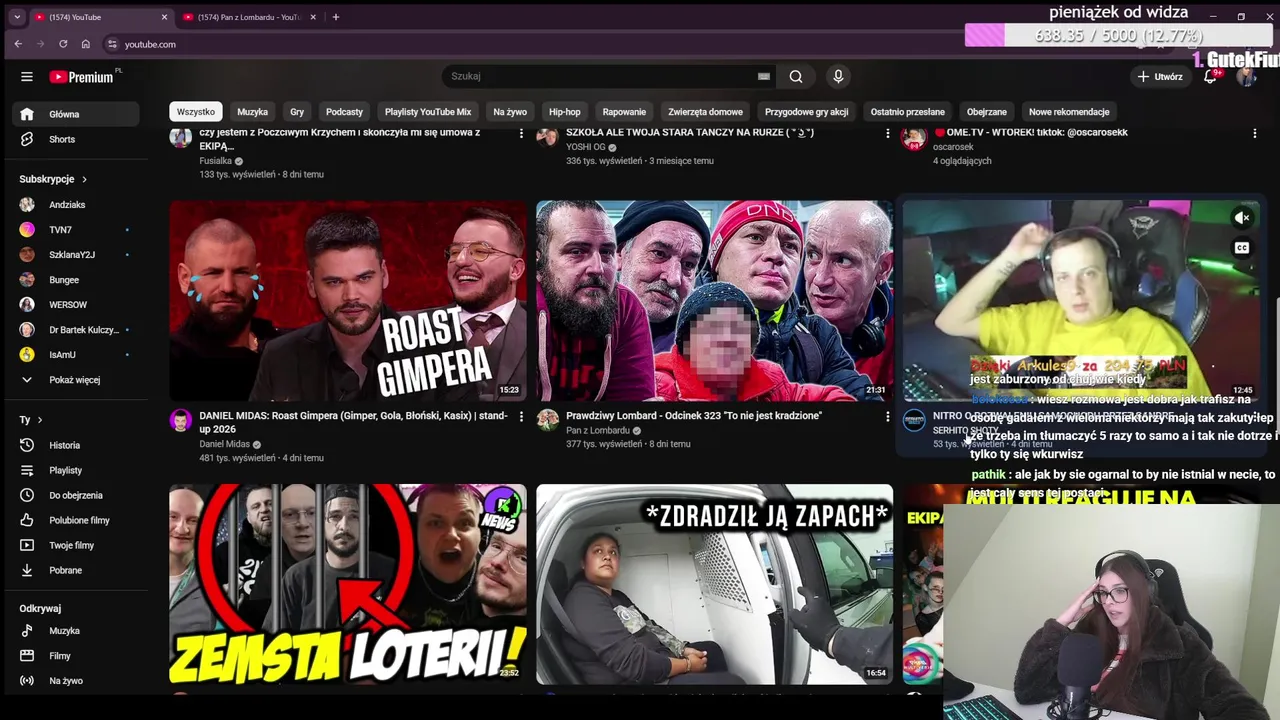
Task: Click the search magnifier button
Action: 796,76
